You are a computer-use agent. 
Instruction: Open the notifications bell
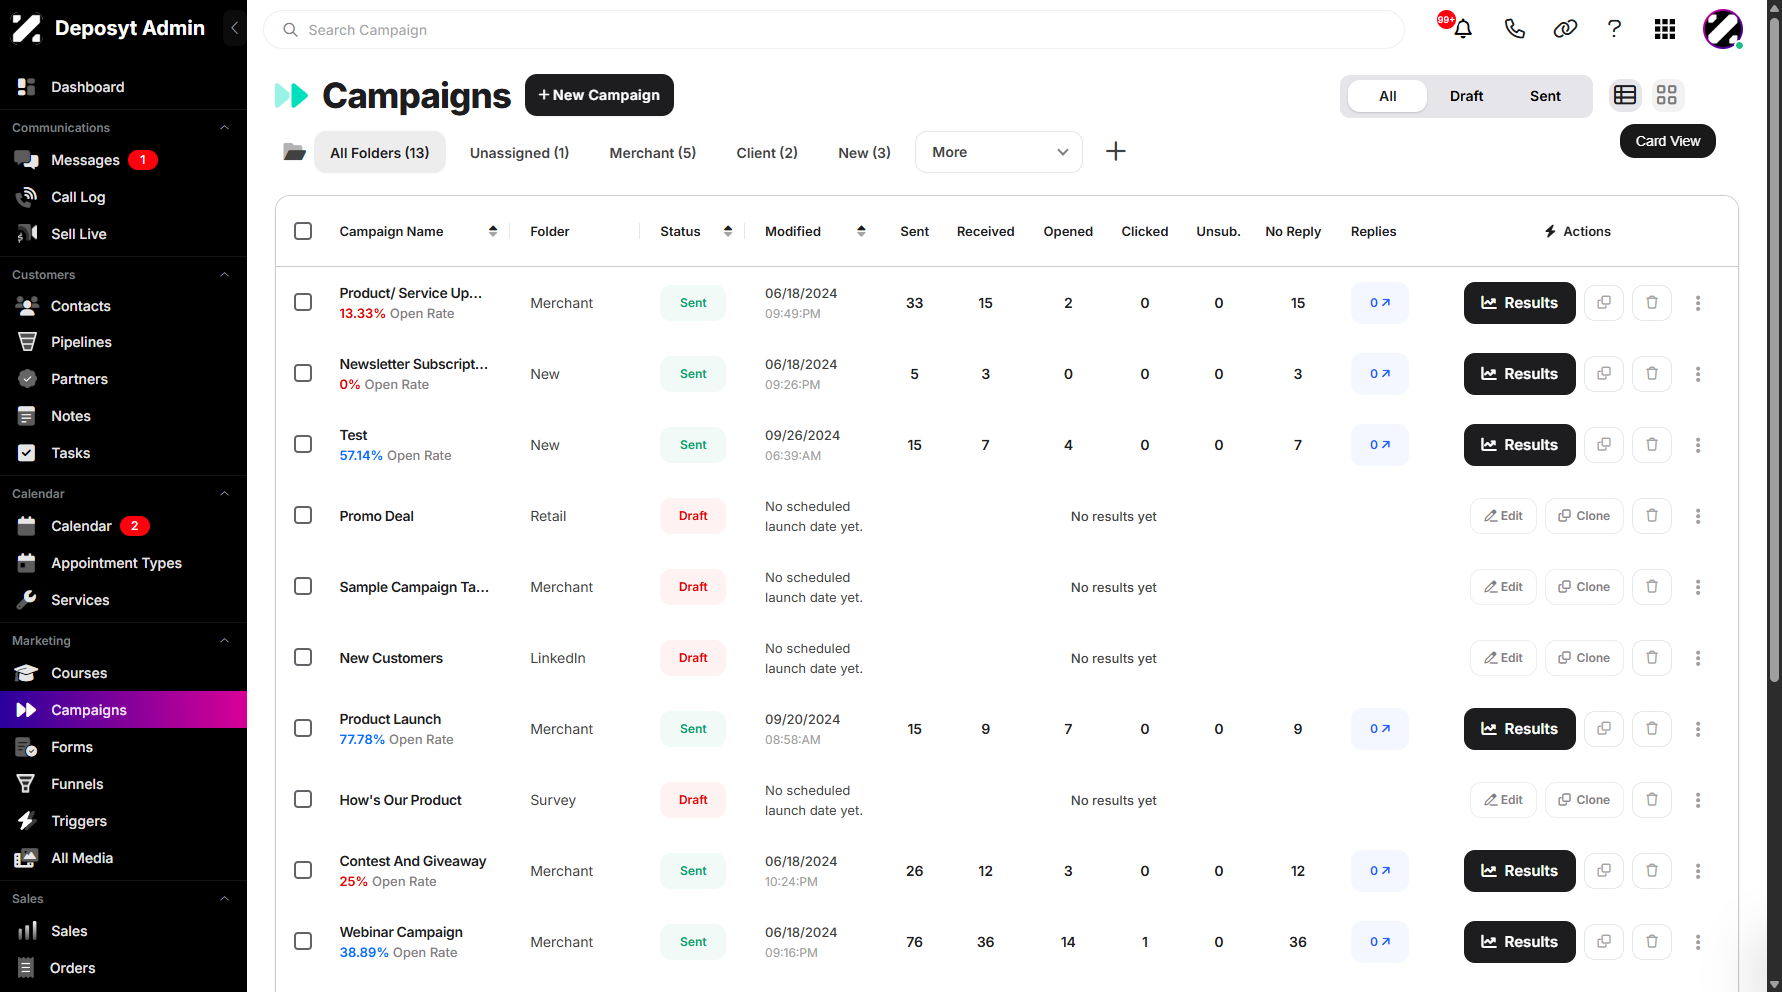tap(1462, 29)
